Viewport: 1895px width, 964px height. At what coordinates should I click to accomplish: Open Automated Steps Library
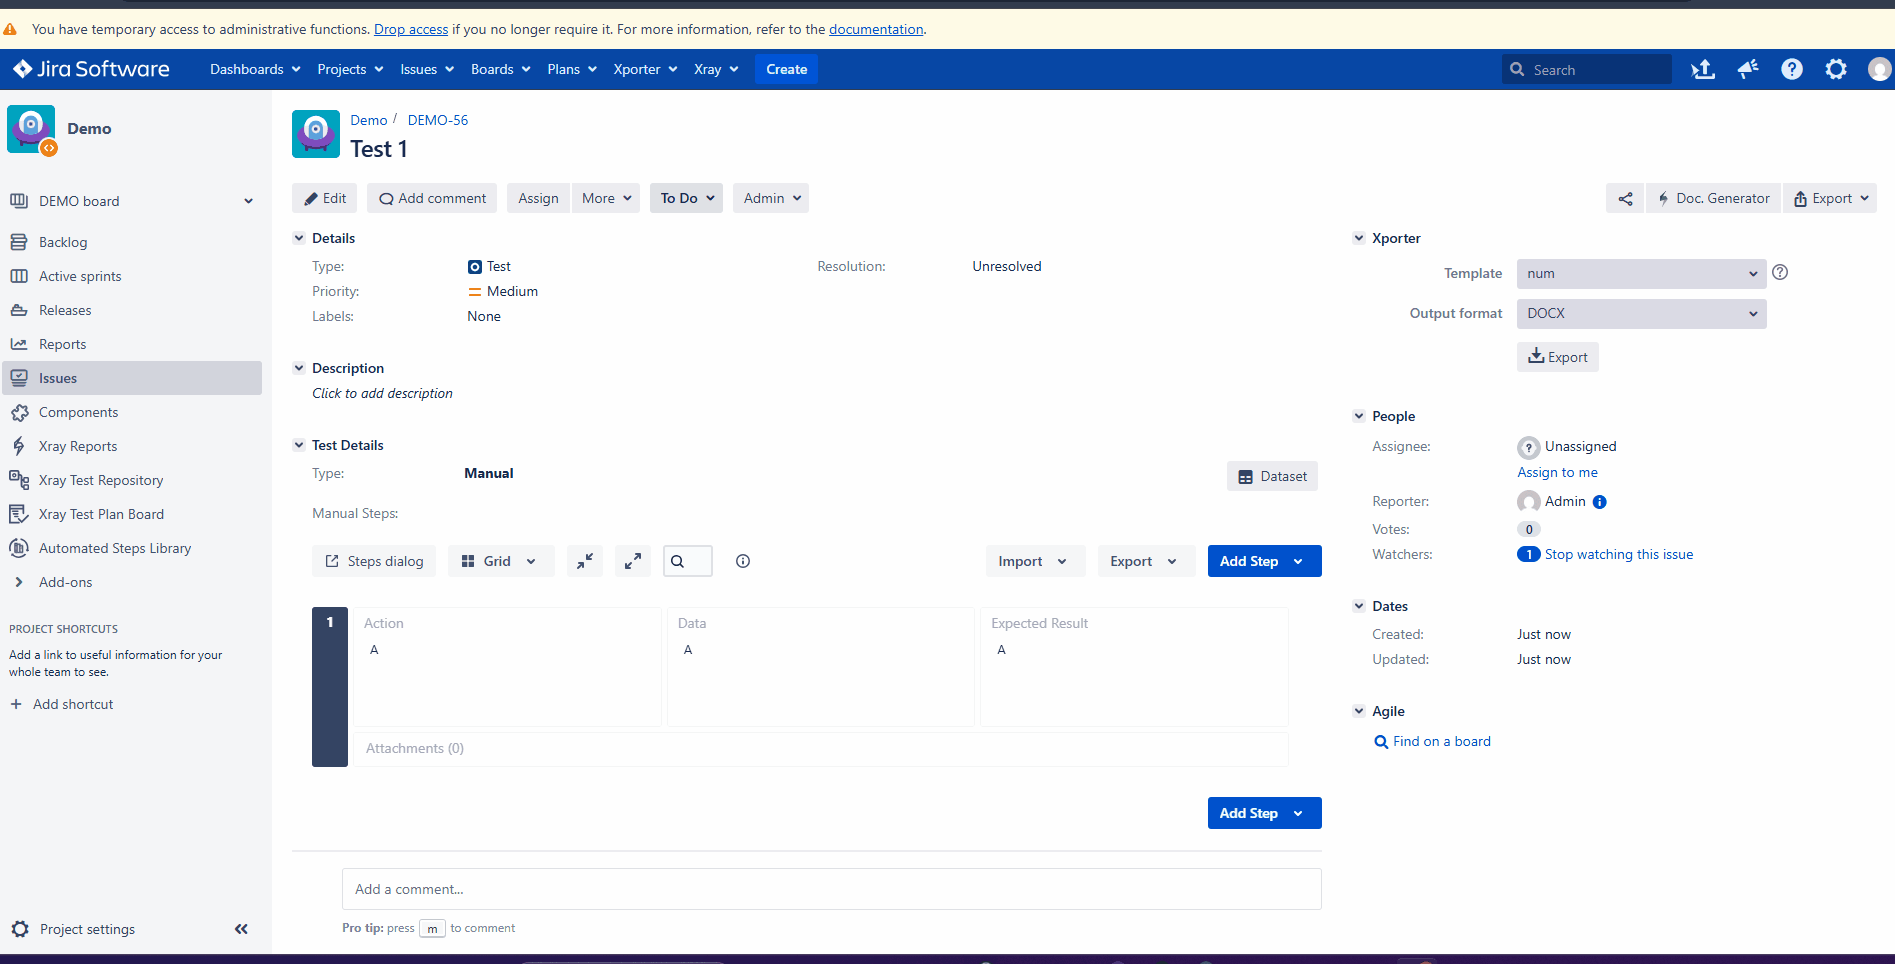click(x=115, y=548)
